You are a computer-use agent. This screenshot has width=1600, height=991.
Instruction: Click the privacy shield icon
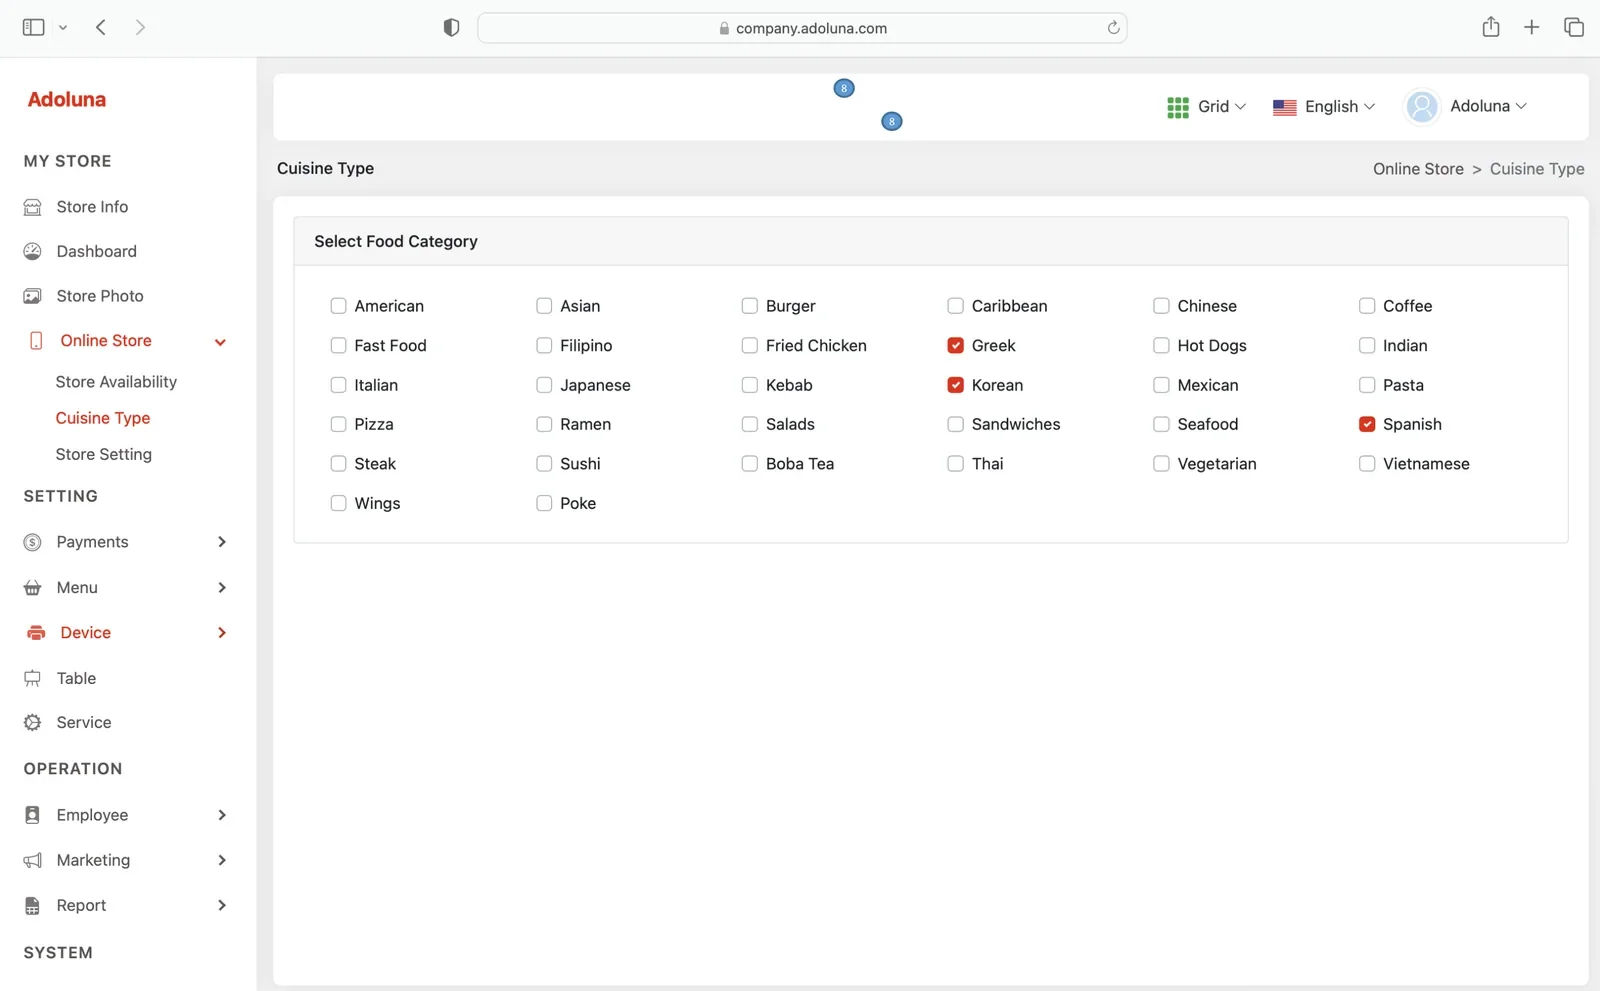click(x=451, y=28)
